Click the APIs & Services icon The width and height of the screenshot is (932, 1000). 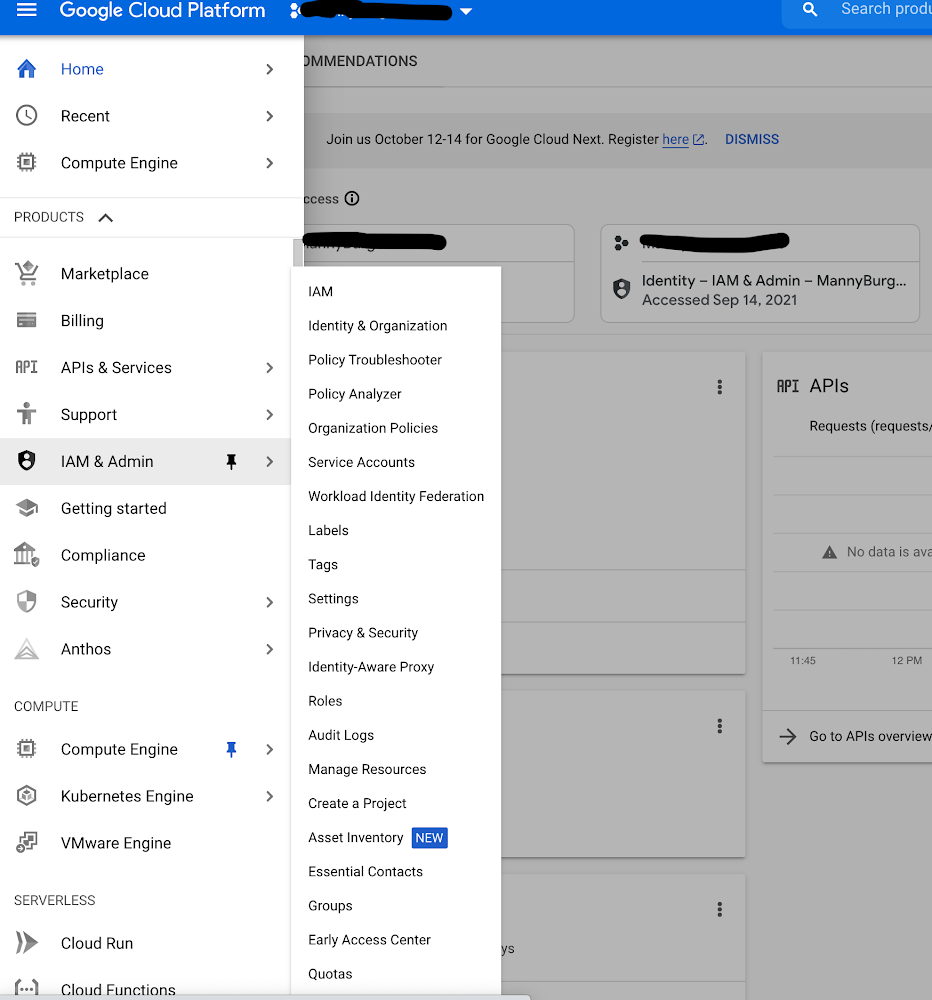pyautogui.click(x=26, y=367)
